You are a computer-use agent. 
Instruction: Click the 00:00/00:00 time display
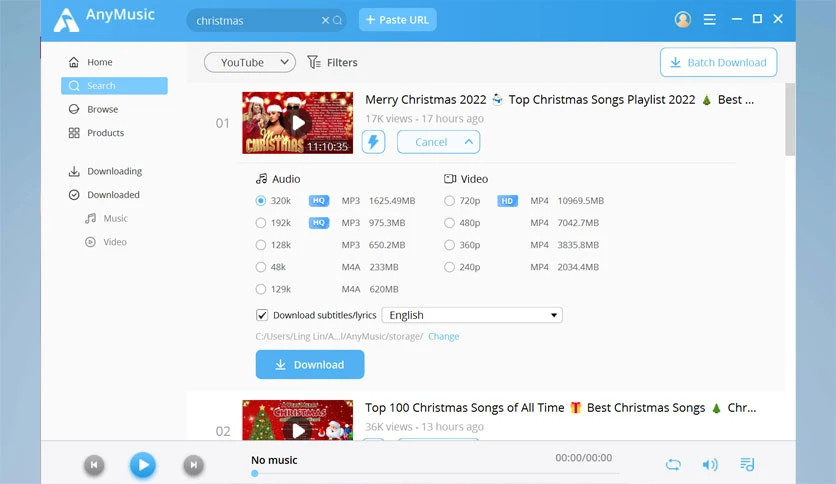[583, 458]
